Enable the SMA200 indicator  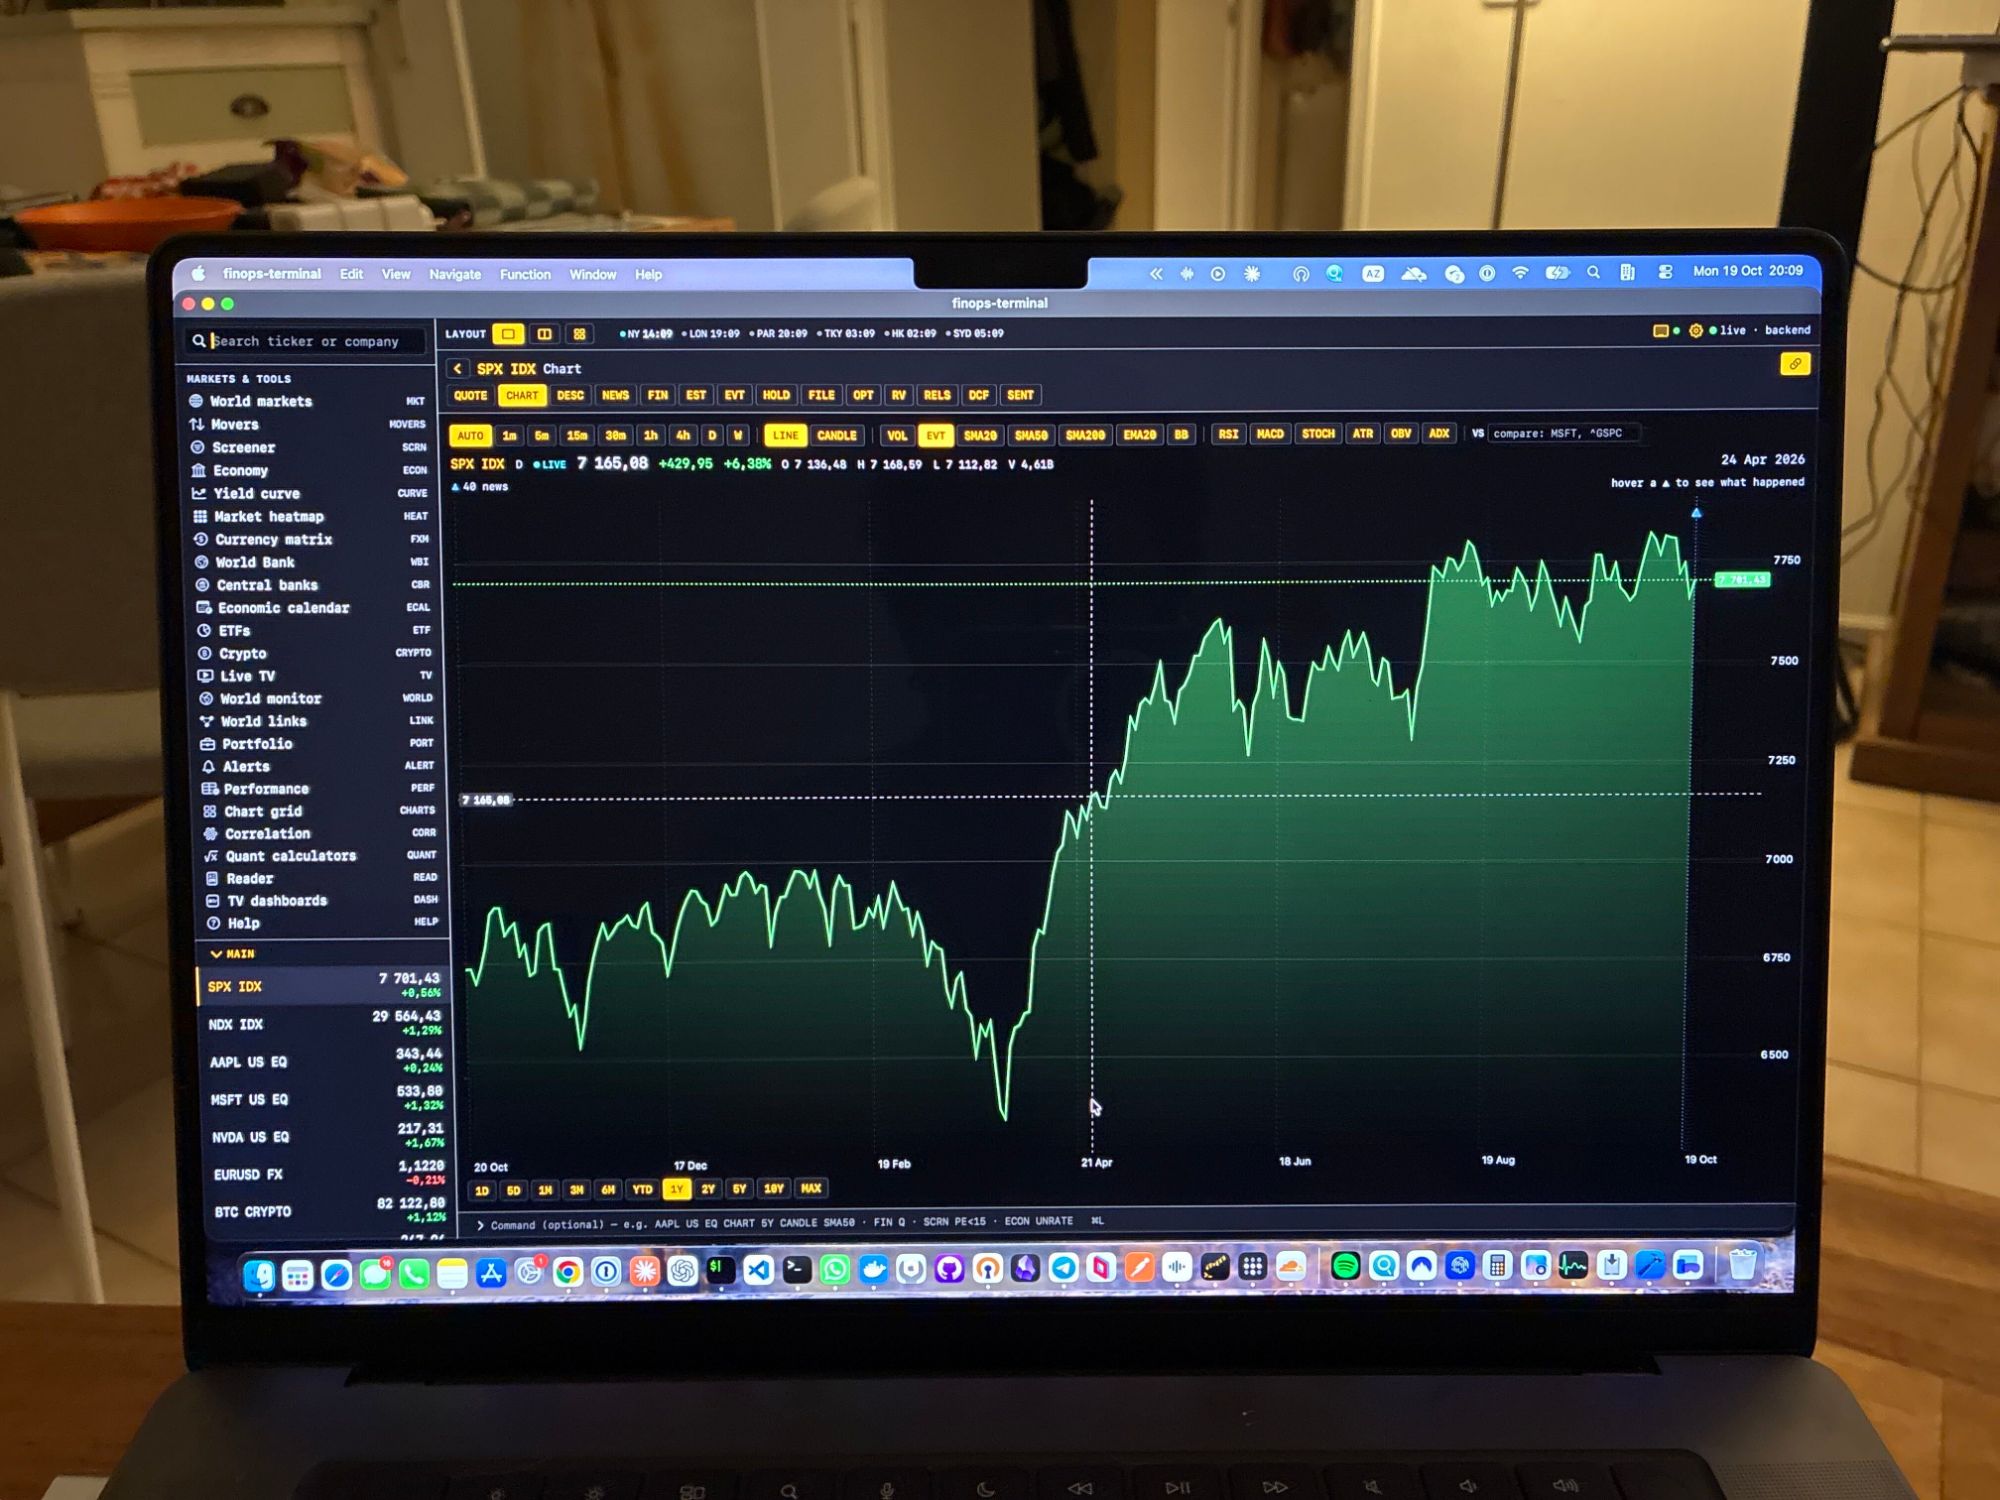coord(1085,435)
